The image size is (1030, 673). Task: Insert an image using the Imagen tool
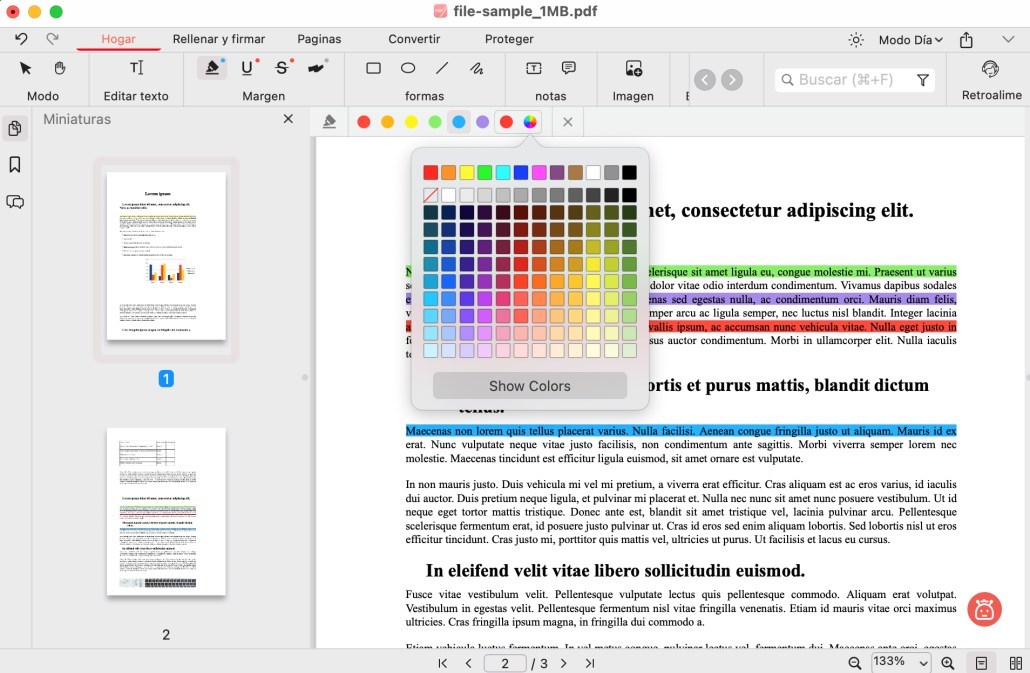coord(633,68)
